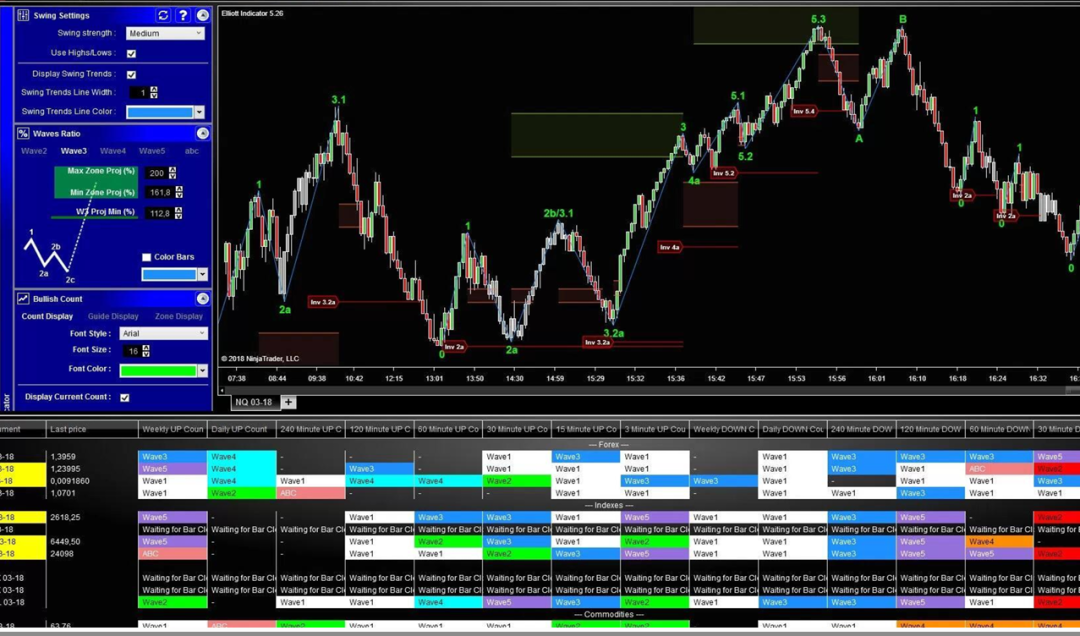
Task: Switch to the abc ratio tab
Action: [191, 151]
